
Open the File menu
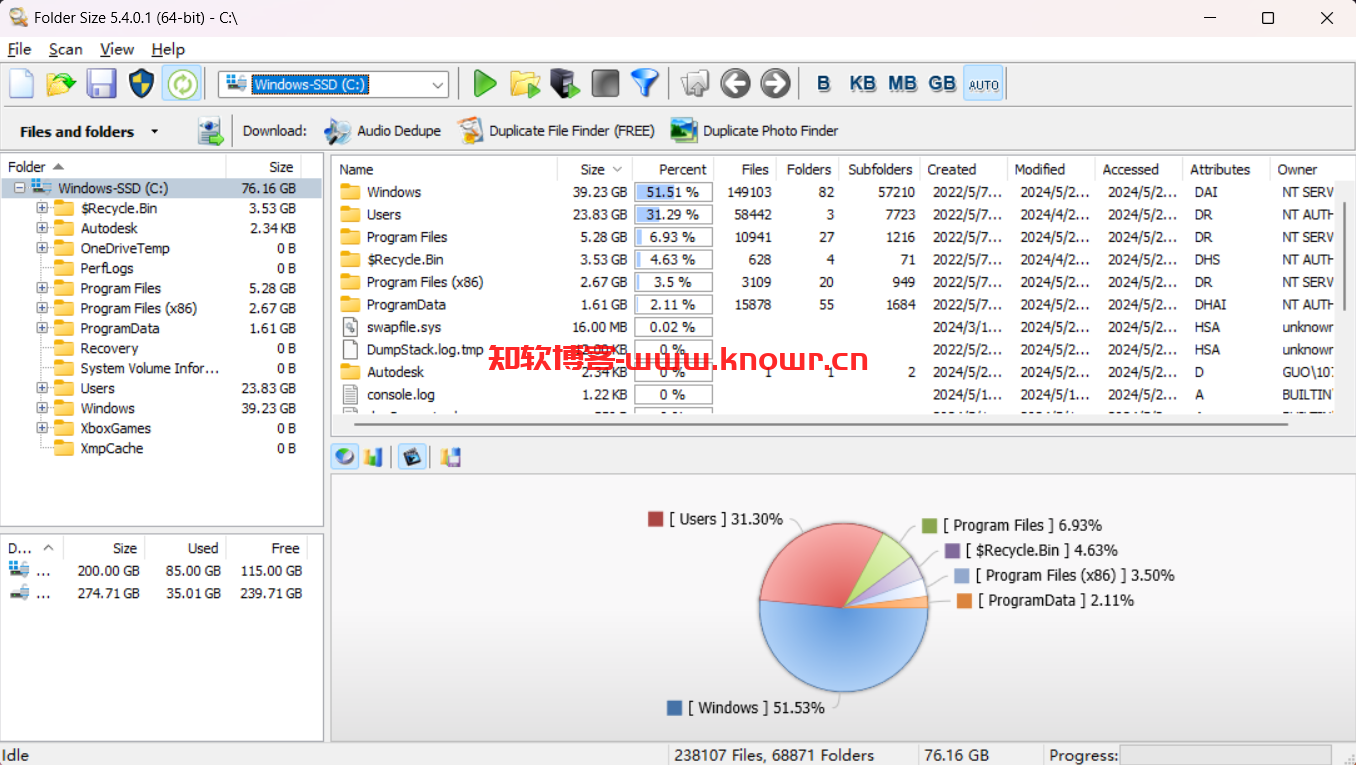tap(19, 49)
